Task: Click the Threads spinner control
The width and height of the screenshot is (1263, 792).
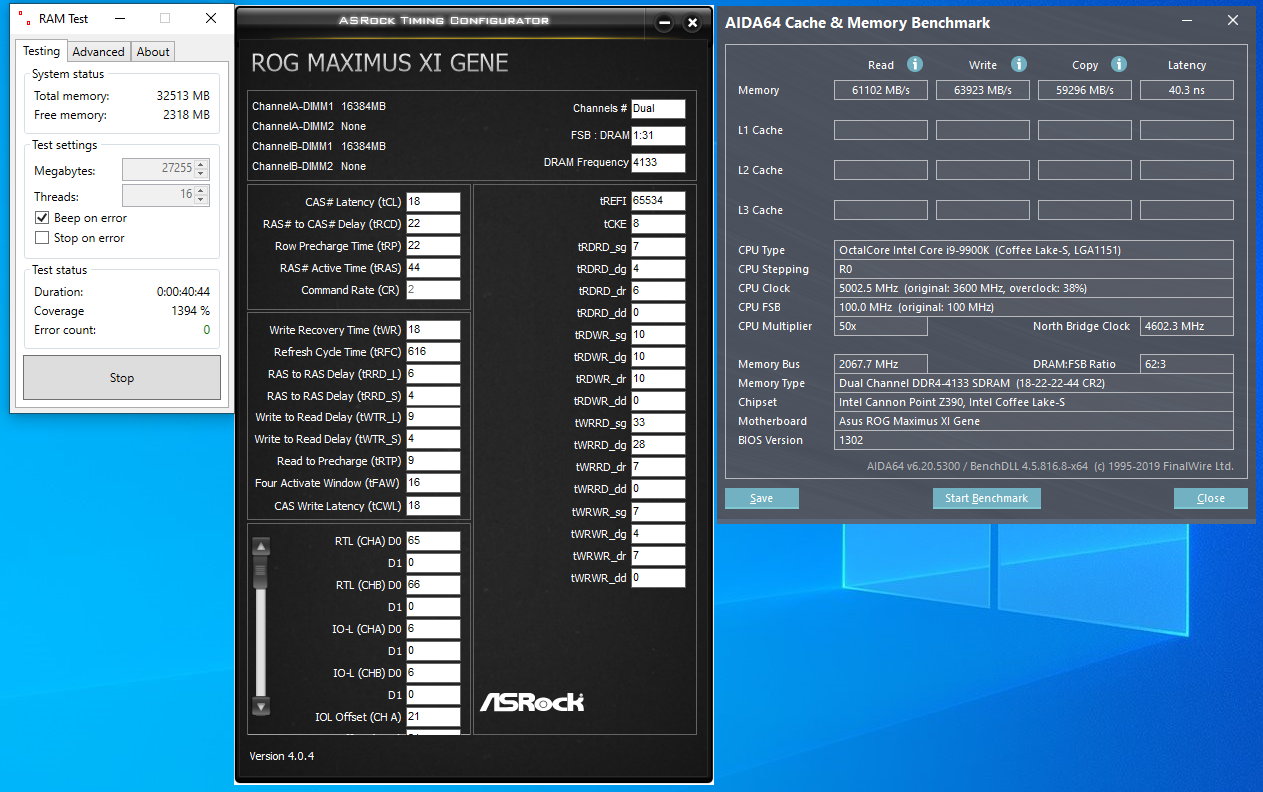Action: click(x=201, y=195)
